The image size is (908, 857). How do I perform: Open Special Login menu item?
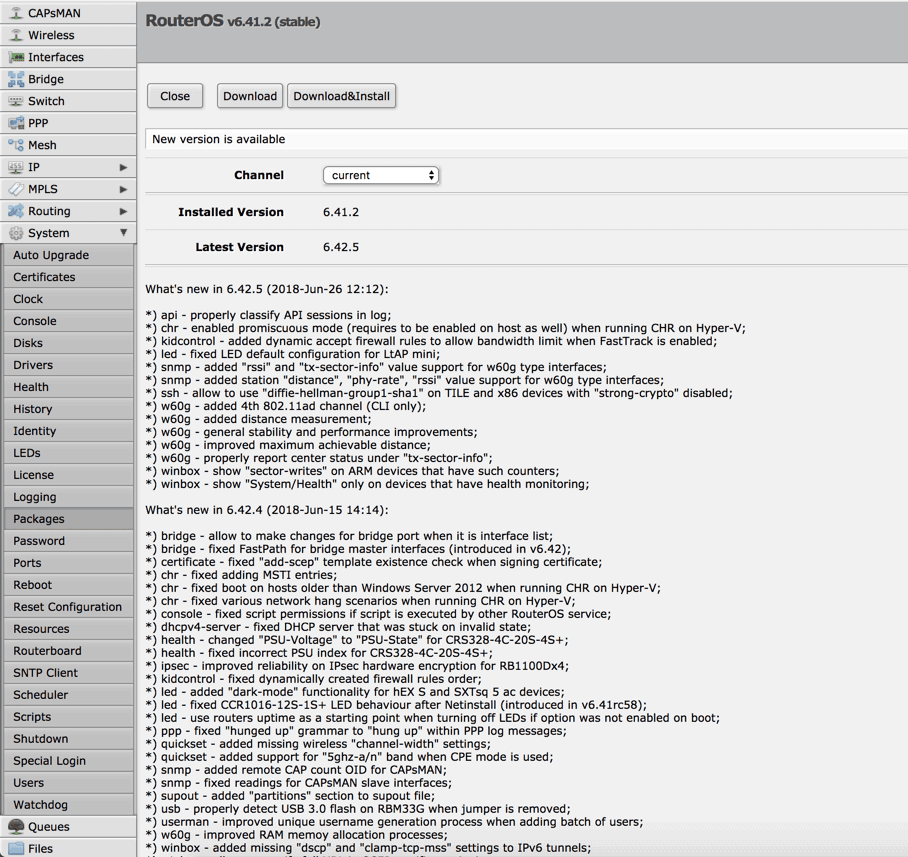(68, 761)
